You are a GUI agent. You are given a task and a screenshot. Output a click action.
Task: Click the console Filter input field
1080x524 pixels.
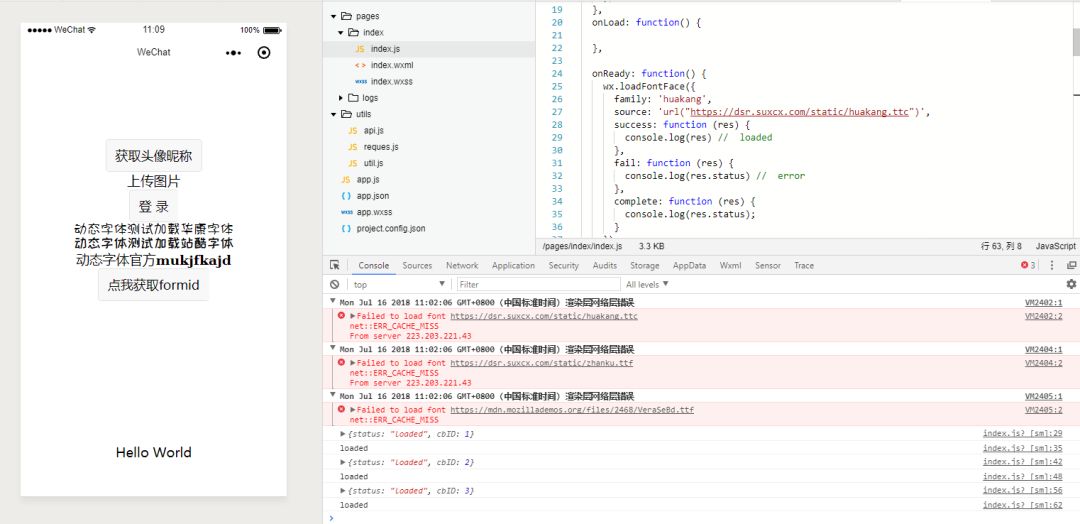click(539, 284)
